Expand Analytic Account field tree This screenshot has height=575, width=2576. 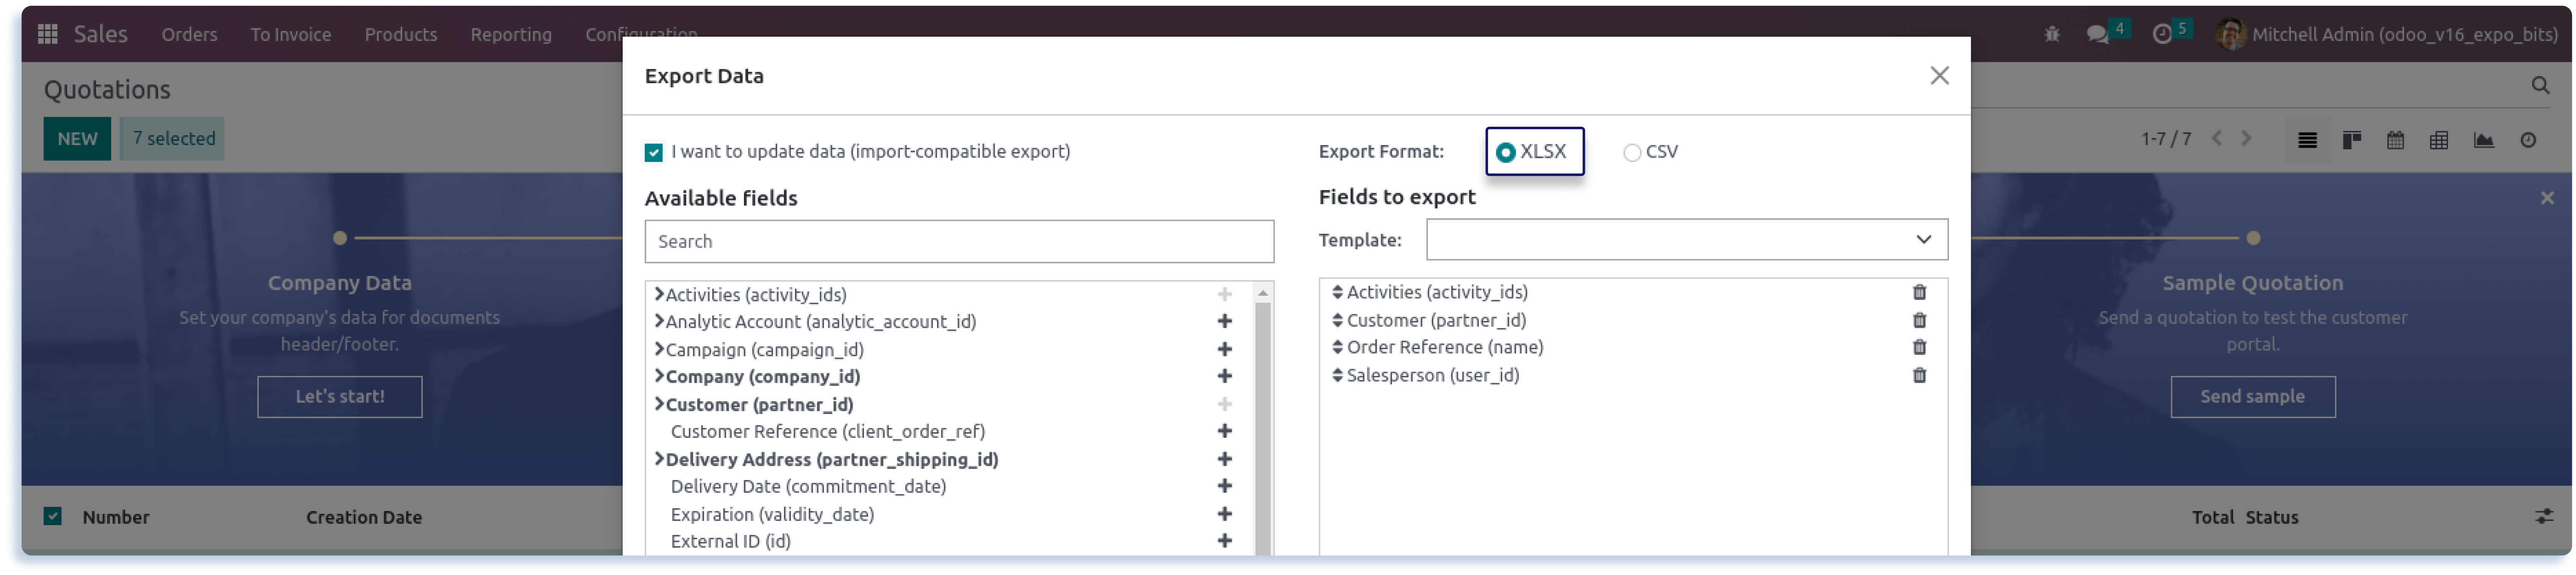pos(660,322)
